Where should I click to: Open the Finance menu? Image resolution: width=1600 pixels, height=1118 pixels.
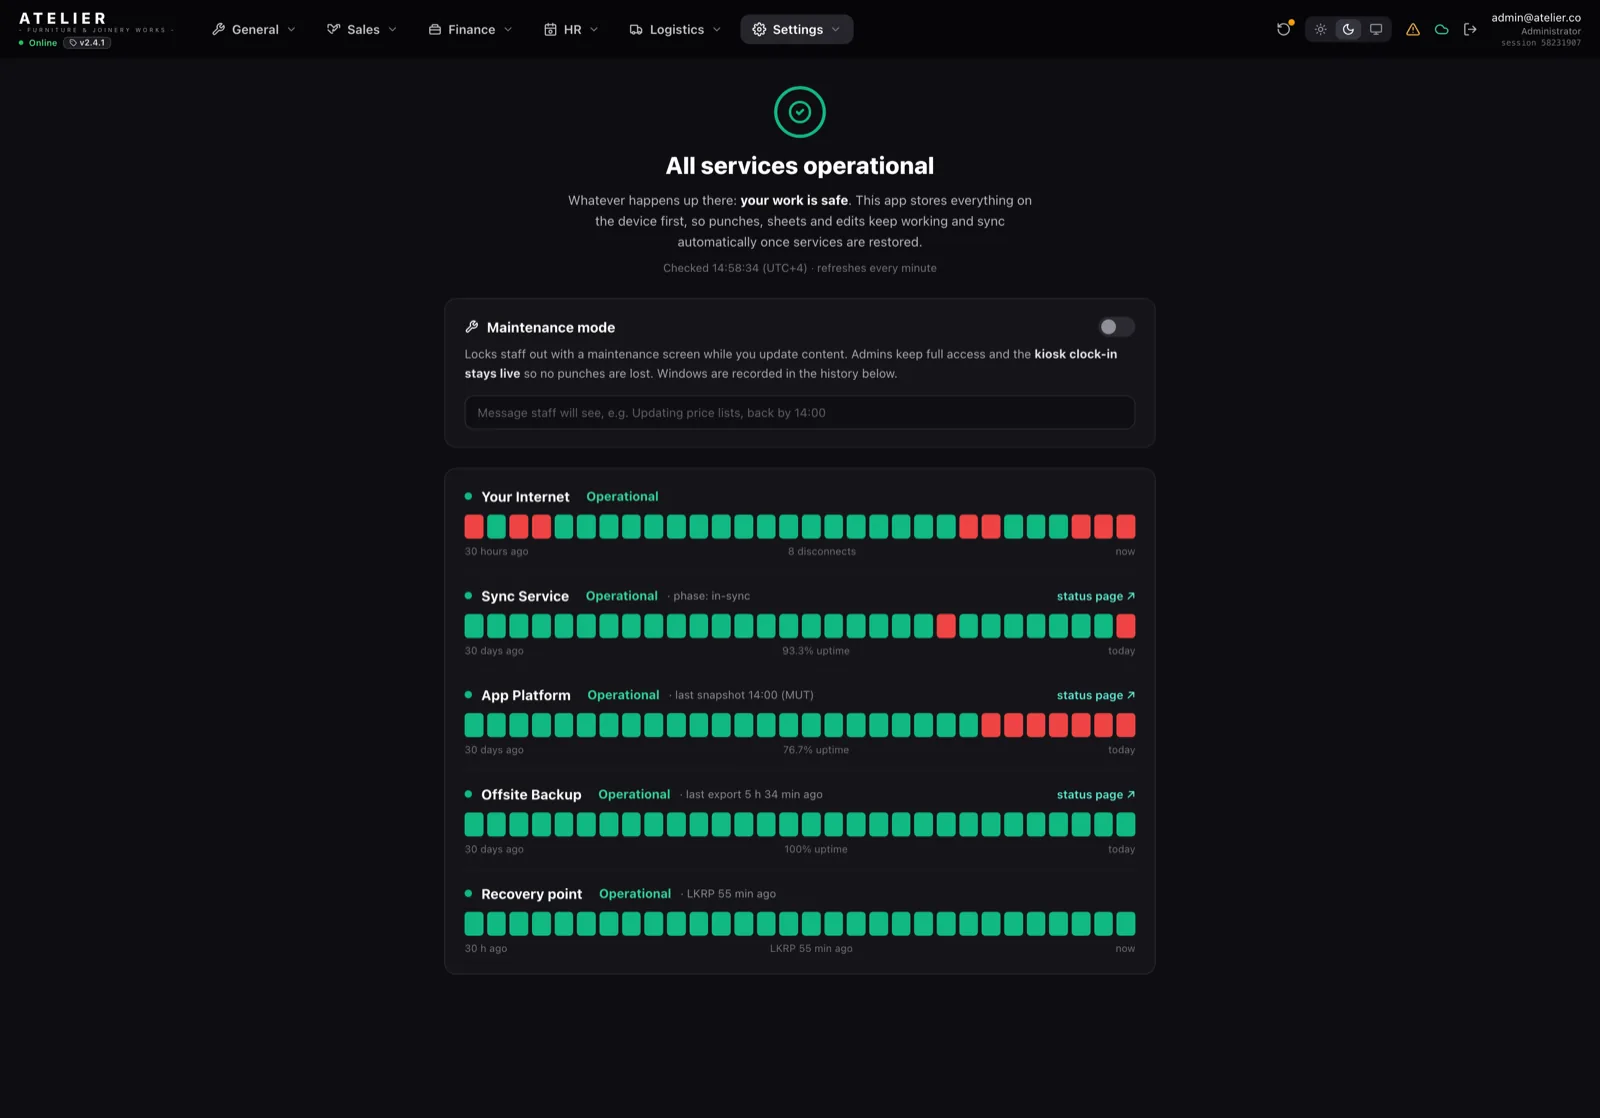pyautogui.click(x=471, y=29)
